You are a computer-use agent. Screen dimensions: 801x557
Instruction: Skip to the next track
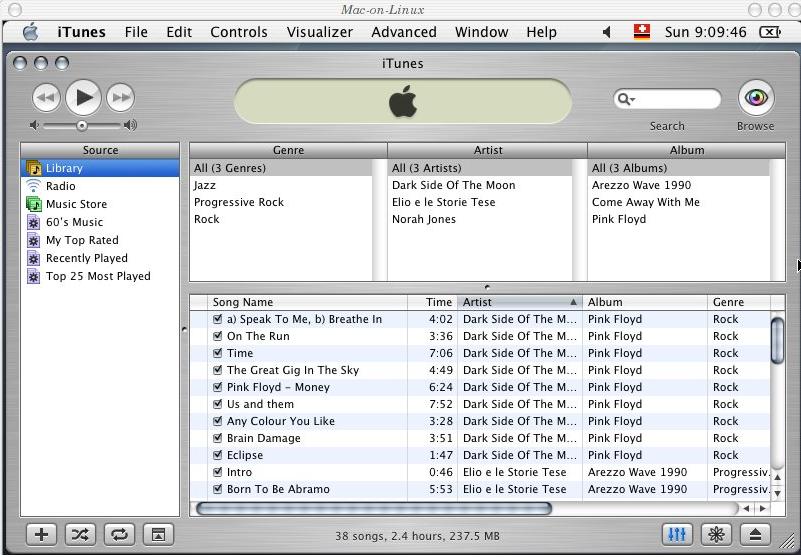tap(121, 98)
